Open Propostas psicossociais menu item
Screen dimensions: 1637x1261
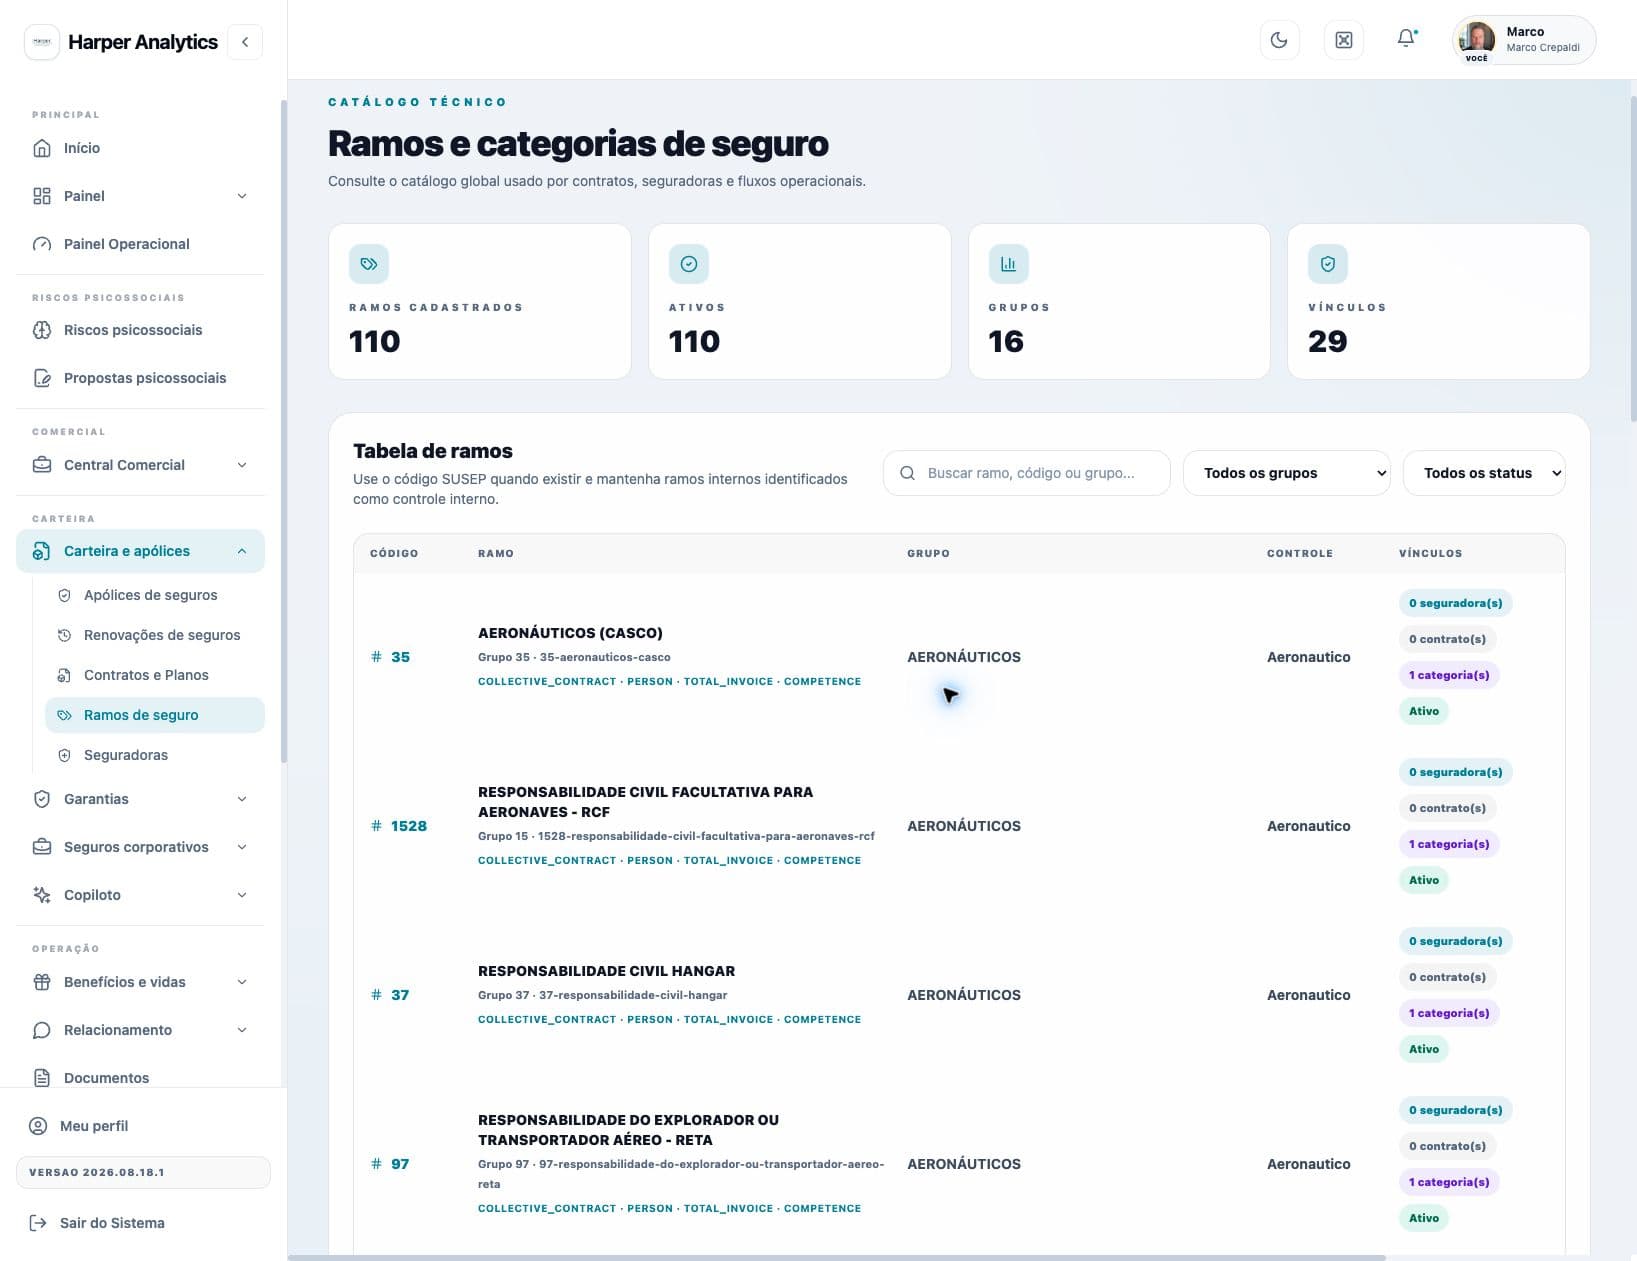point(140,378)
